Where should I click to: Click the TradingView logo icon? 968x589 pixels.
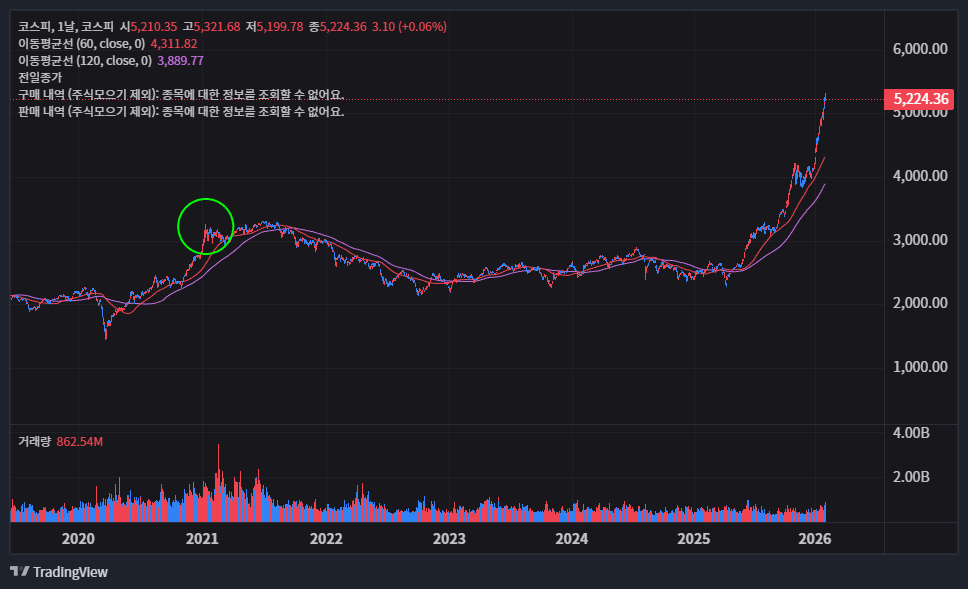tap(19, 572)
